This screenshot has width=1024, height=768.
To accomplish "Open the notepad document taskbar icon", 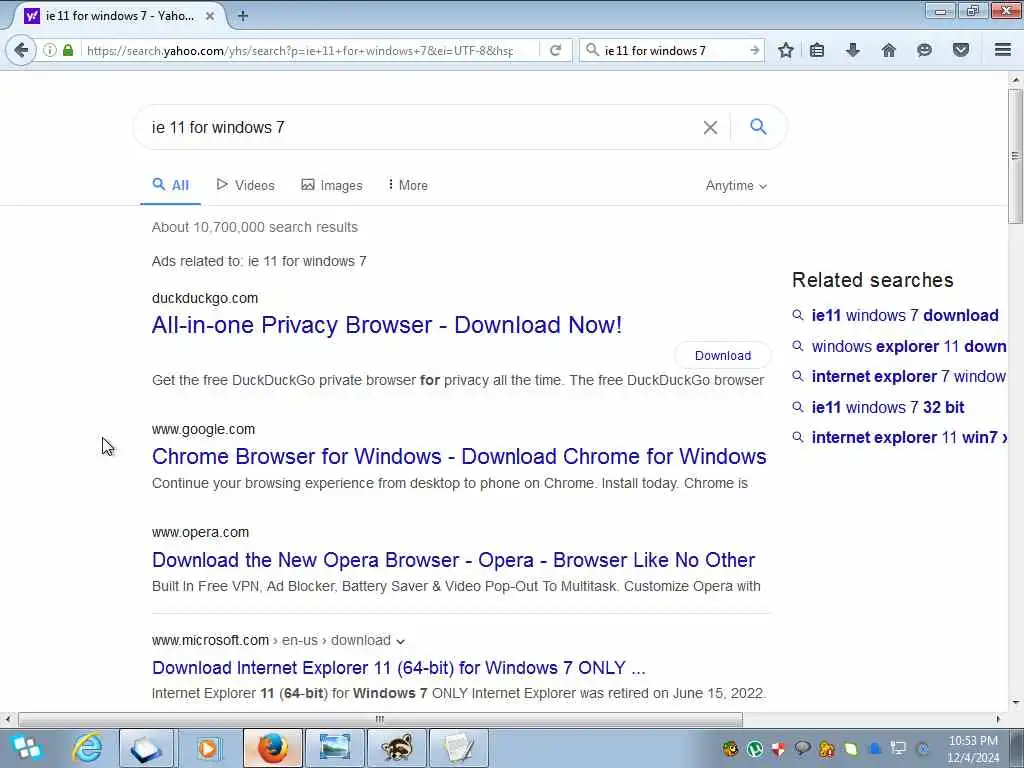I will coord(458,748).
